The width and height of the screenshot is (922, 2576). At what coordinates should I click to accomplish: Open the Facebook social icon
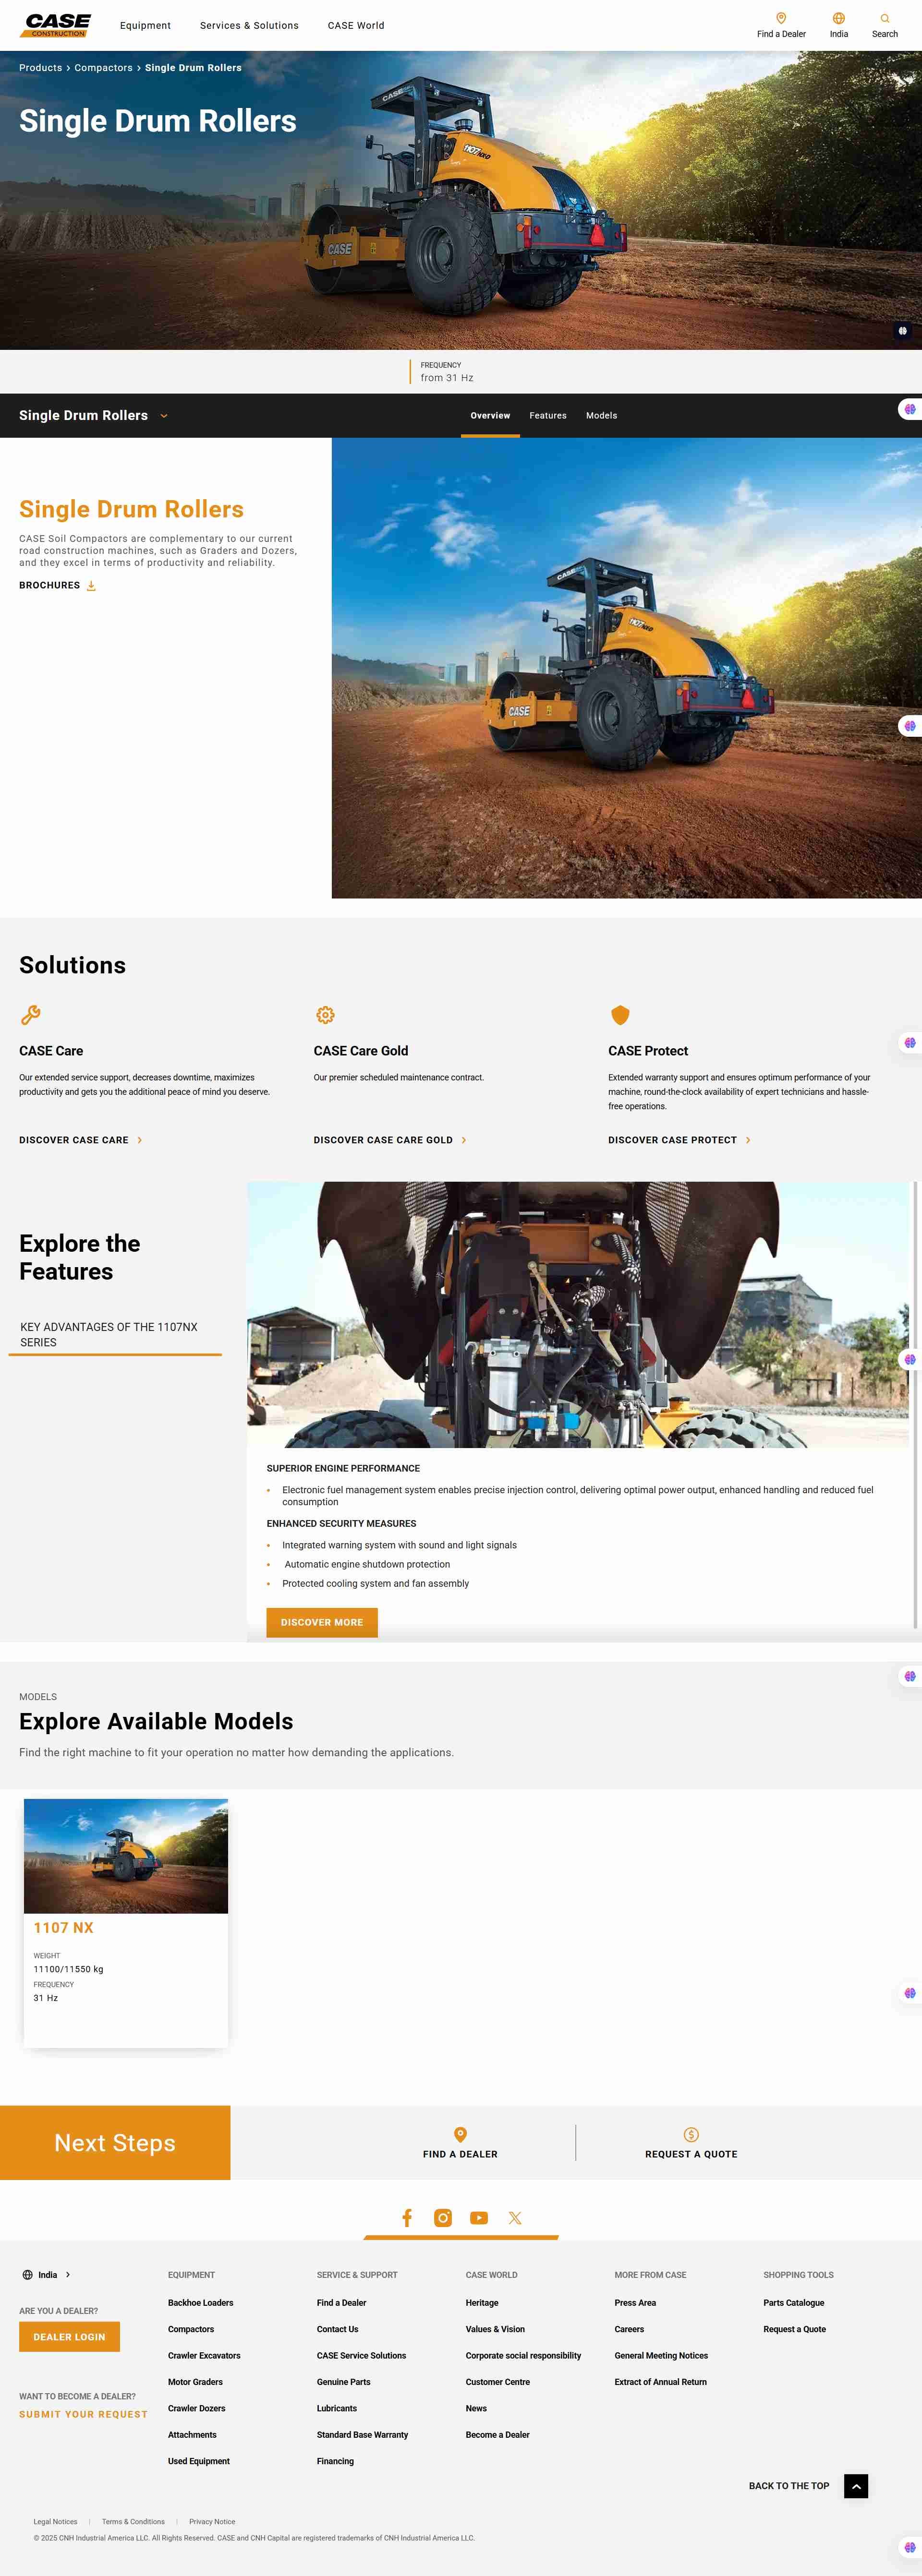(x=407, y=2217)
